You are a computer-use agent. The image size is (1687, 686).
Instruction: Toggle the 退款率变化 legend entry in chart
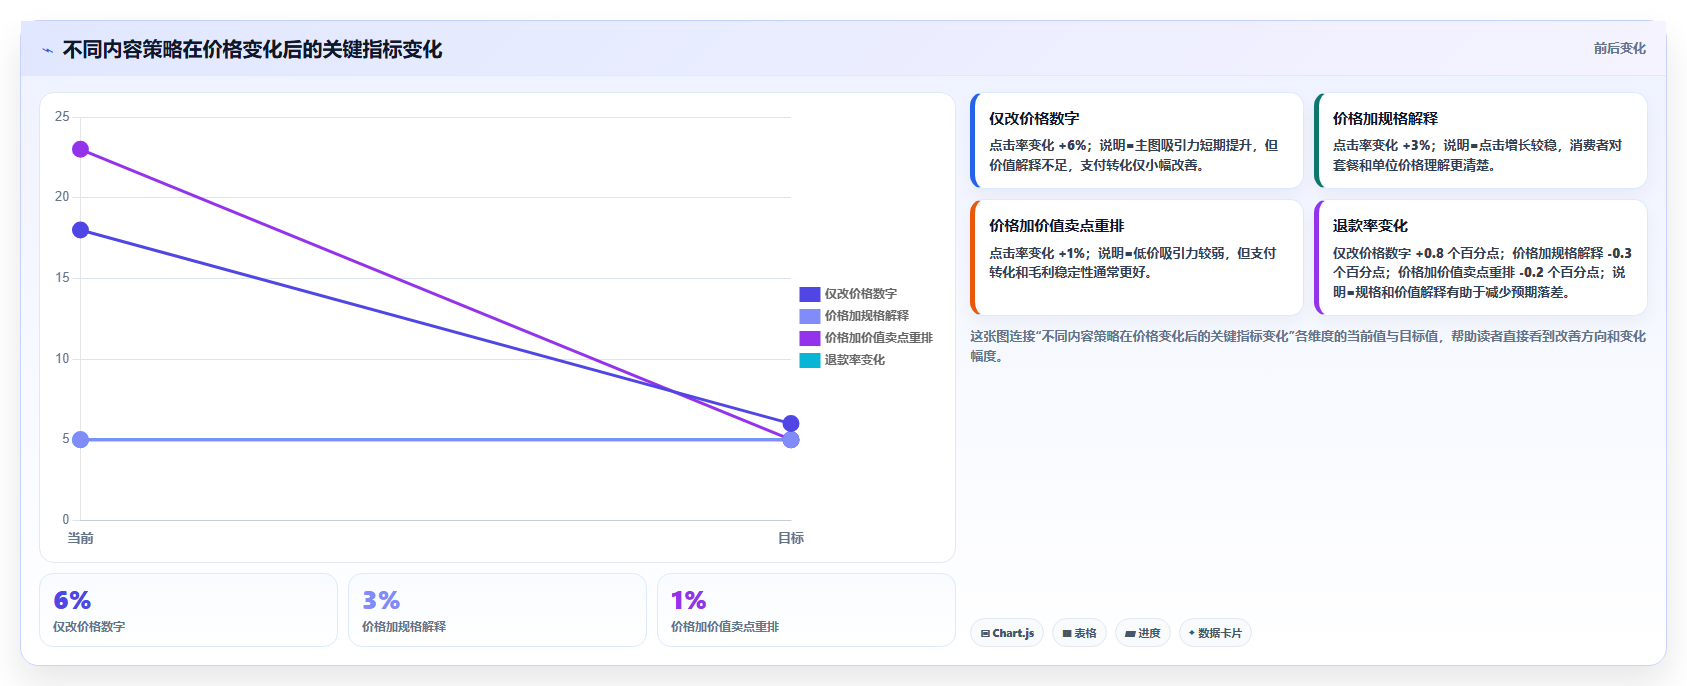842,360
